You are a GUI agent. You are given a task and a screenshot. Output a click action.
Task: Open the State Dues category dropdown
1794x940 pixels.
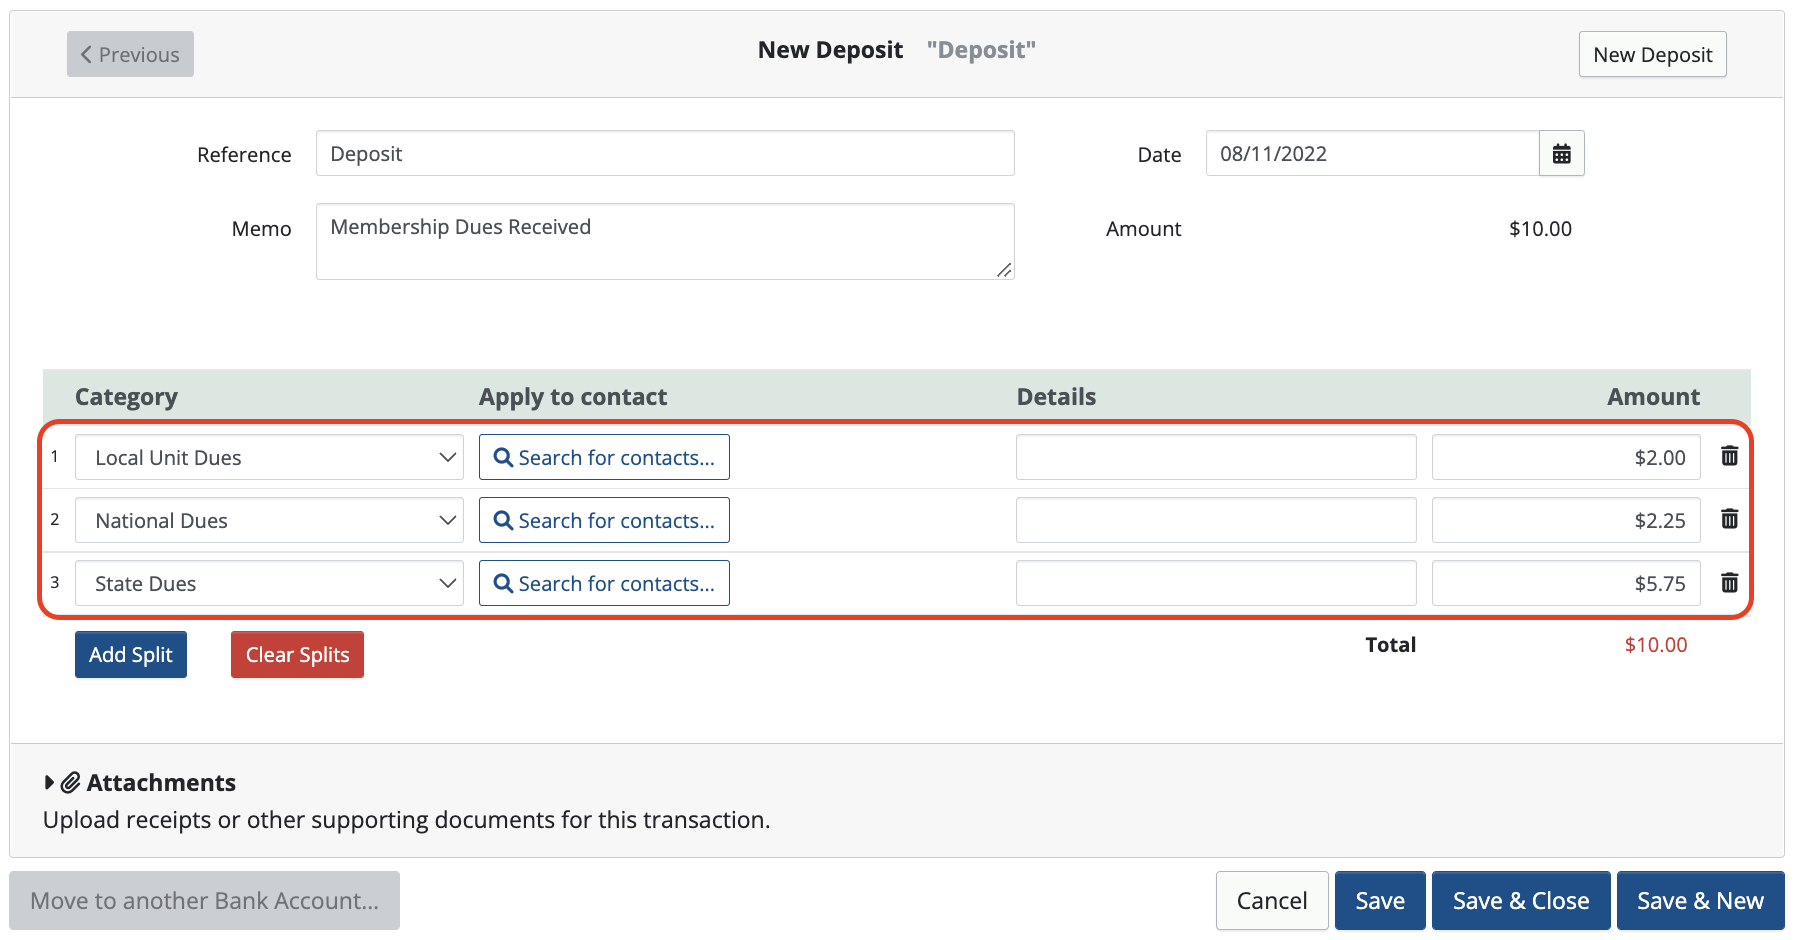[x=269, y=583]
